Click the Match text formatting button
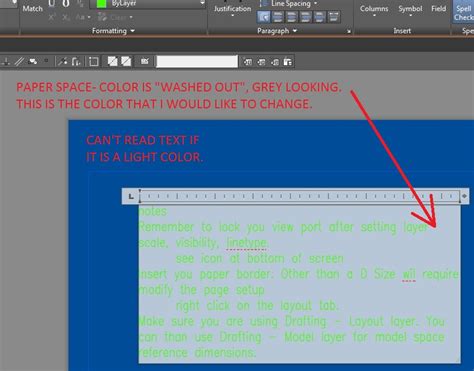The height and width of the screenshot is (371, 474). tap(32, 8)
